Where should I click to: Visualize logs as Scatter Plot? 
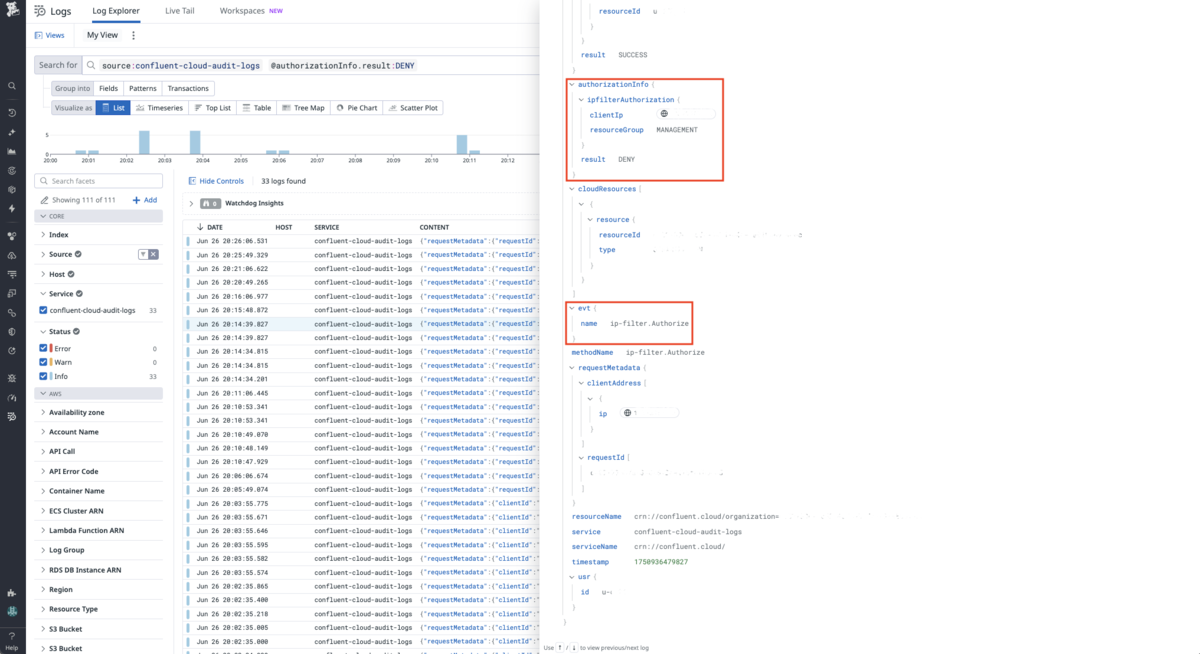point(414,108)
